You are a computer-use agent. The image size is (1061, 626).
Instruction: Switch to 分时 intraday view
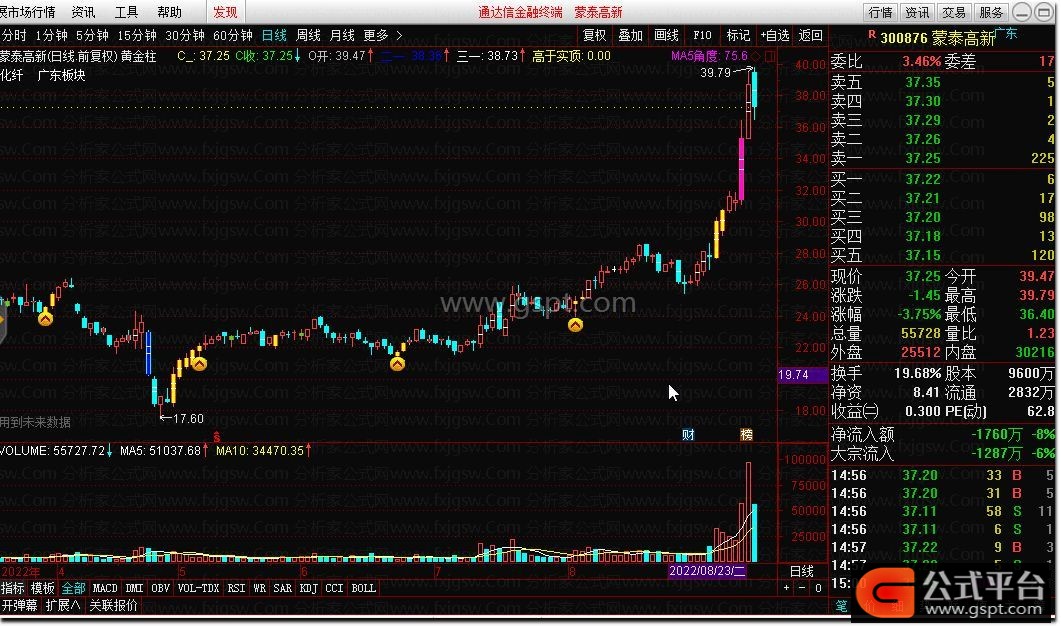pos(14,35)
